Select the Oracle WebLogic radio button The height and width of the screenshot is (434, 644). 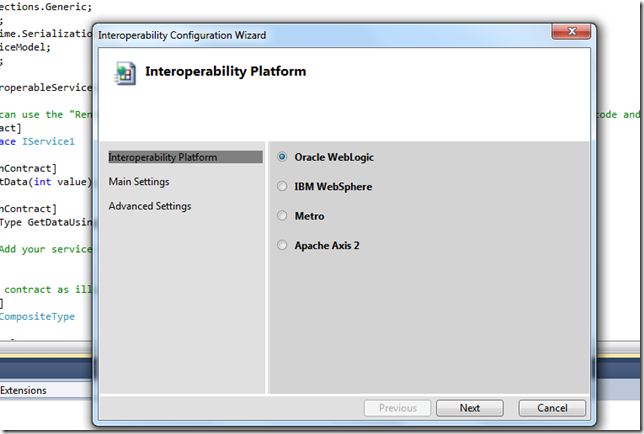coord(282,157)
